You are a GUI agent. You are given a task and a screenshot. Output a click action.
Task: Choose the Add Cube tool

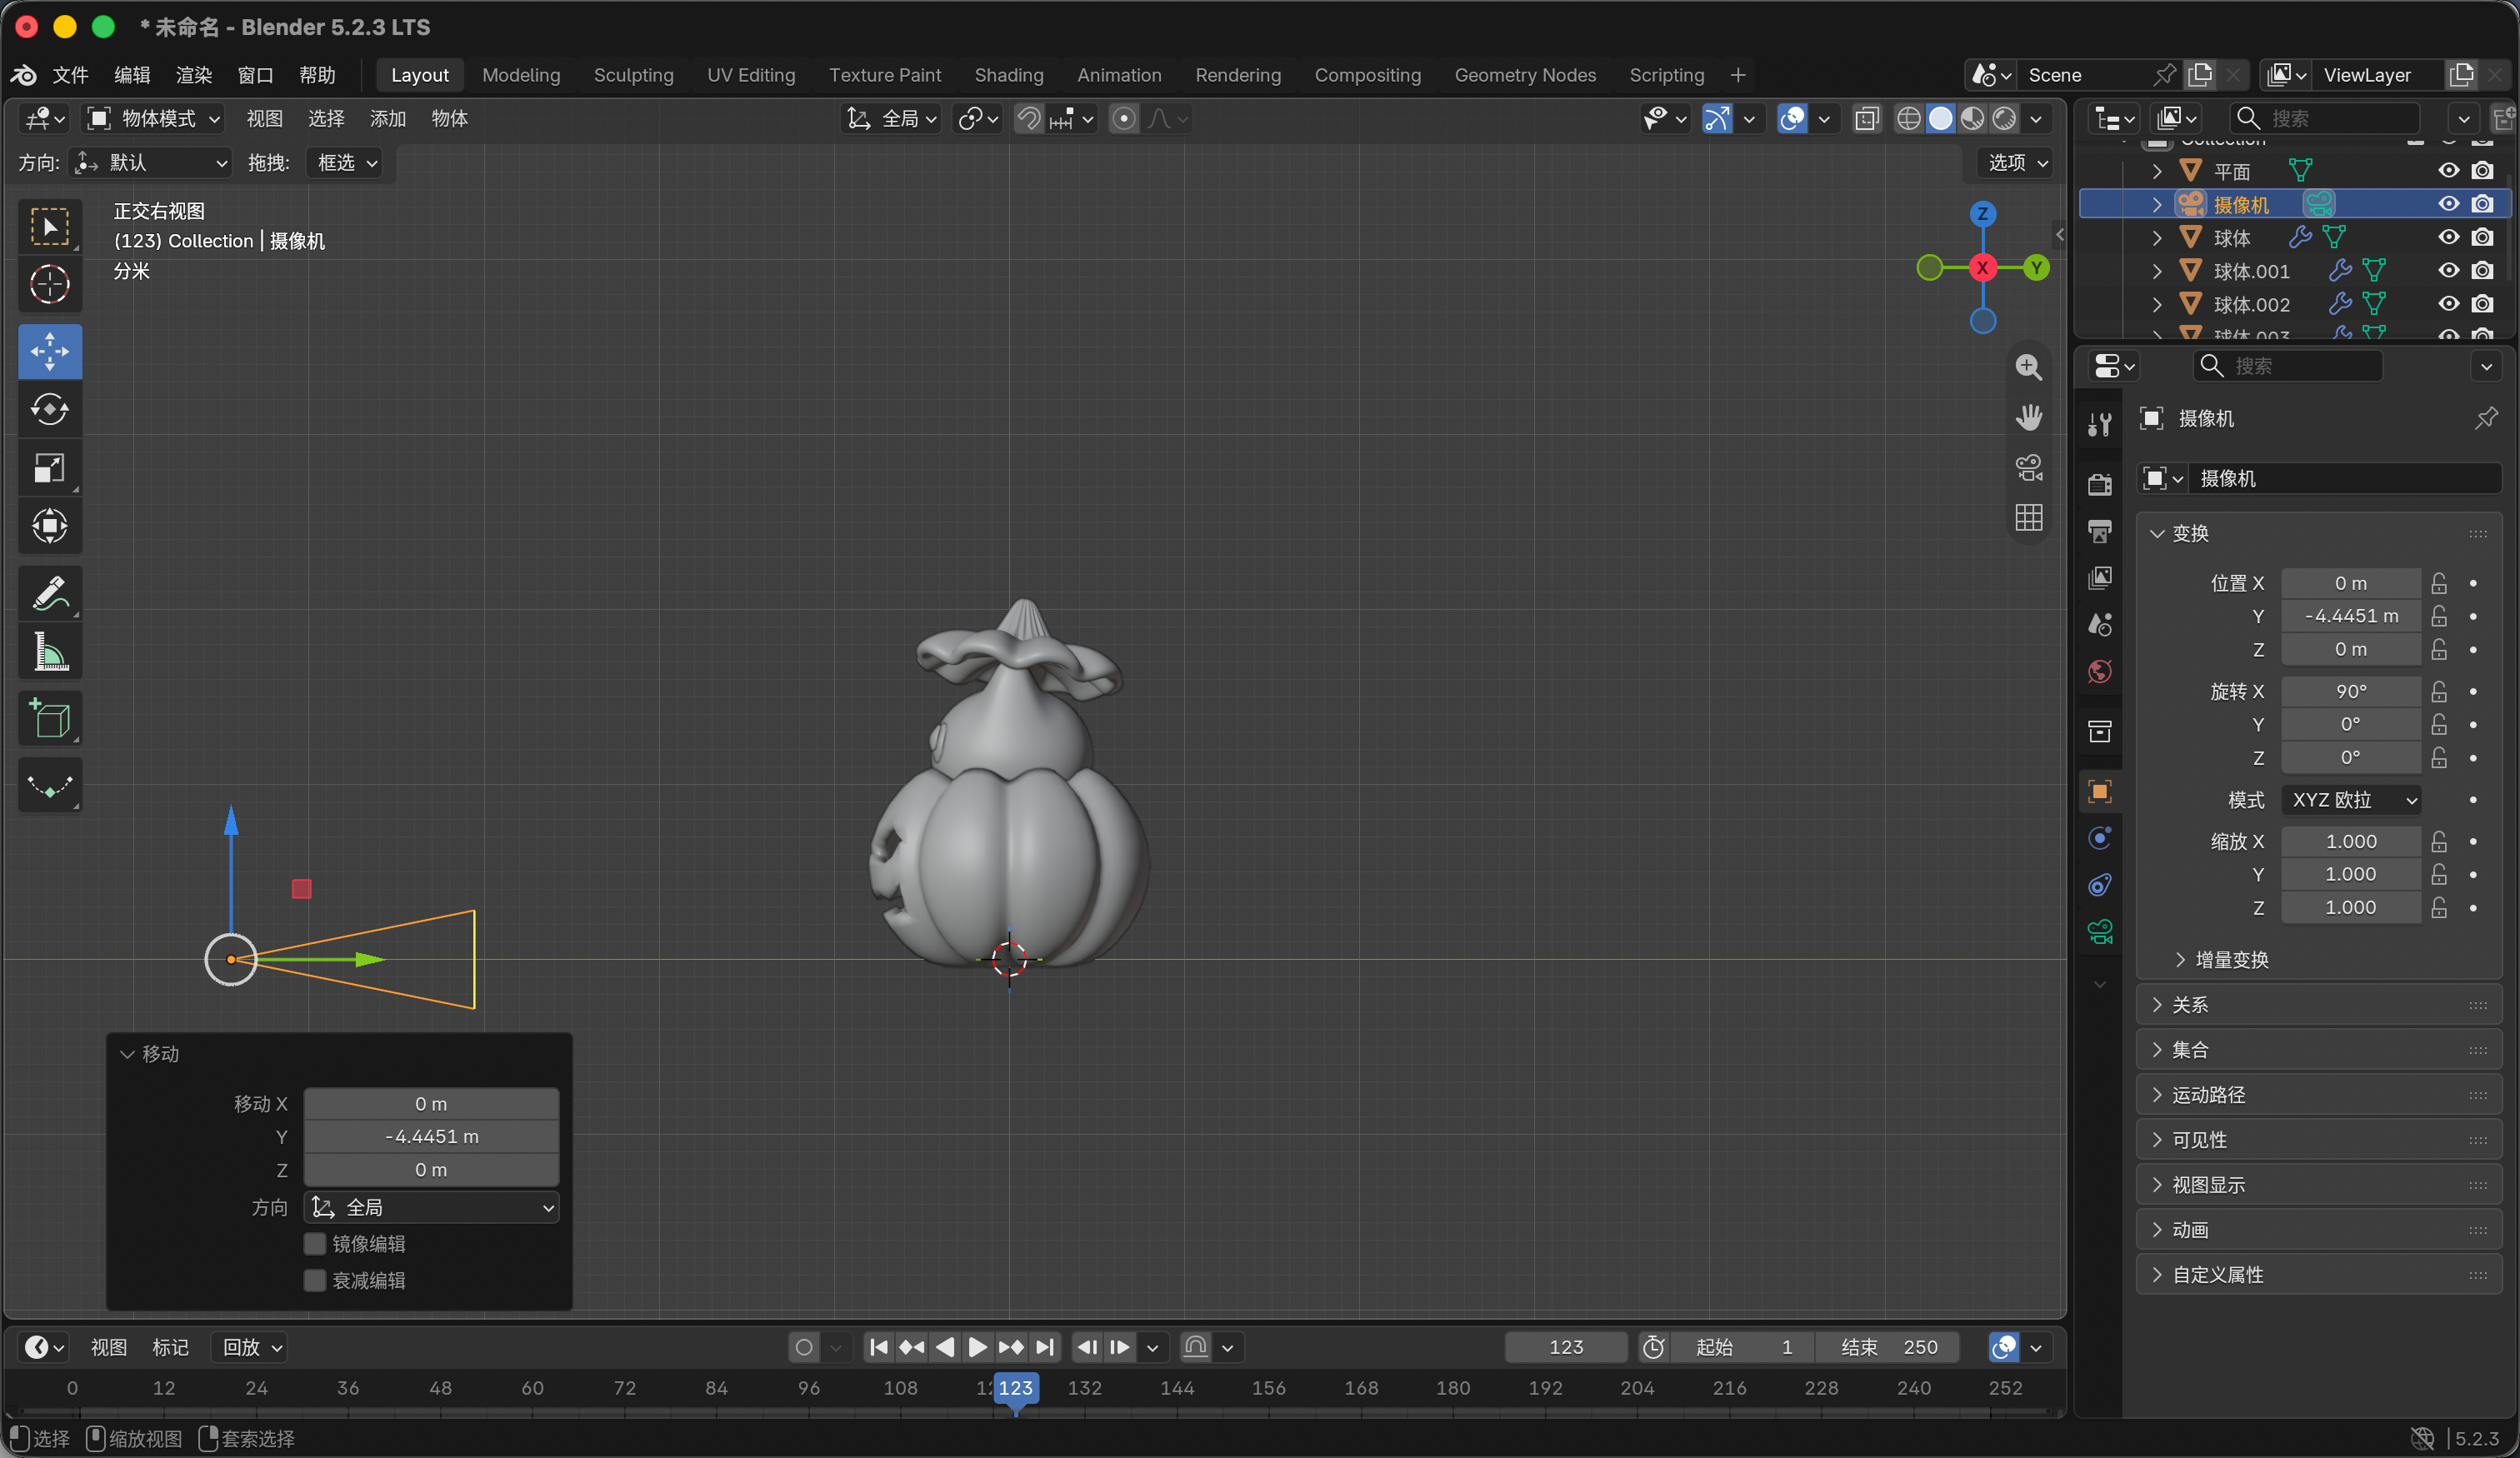click(49, 719)
